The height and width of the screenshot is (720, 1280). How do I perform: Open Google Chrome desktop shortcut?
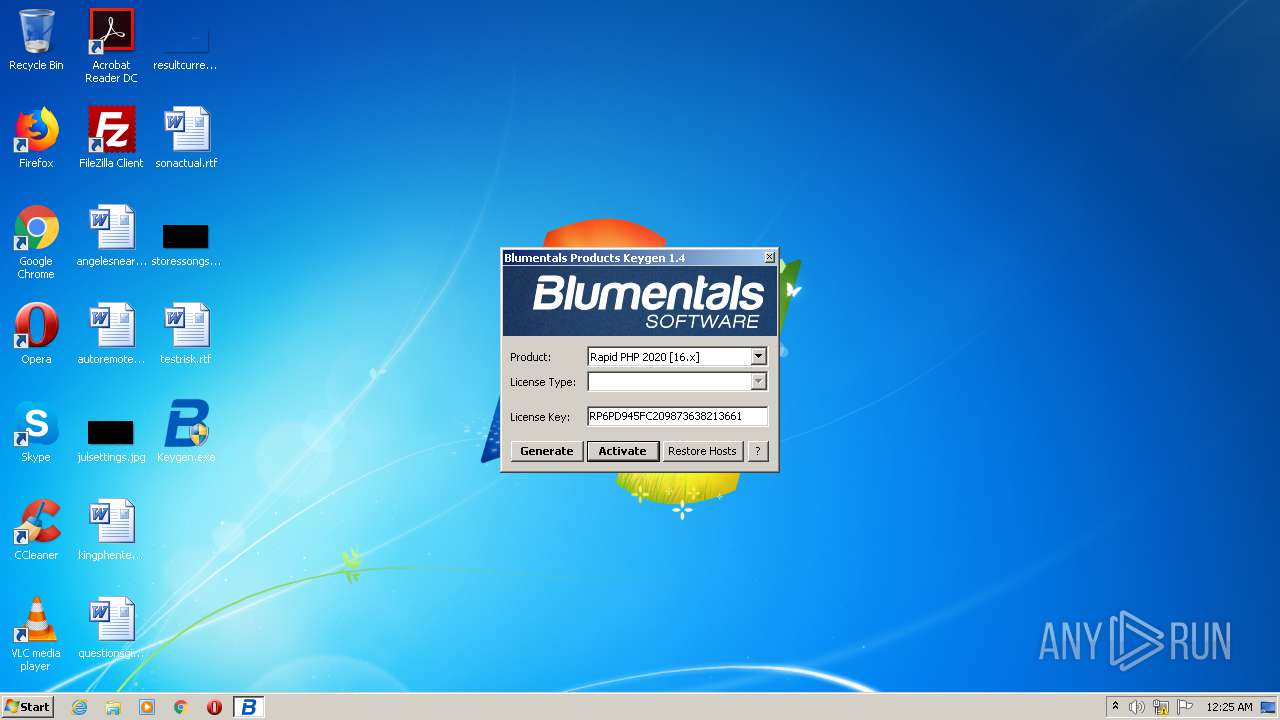point(36,242)
